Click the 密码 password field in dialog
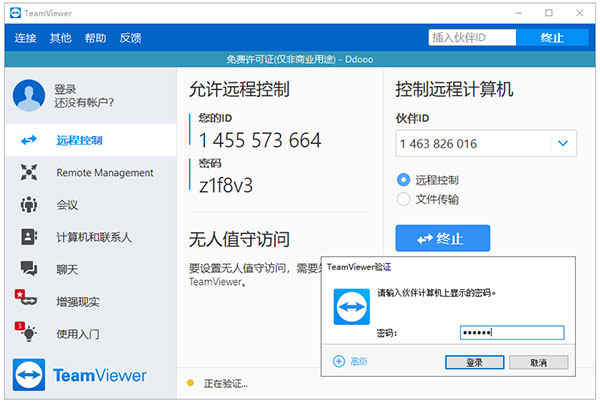The width and height of the screenshot is (600, 403). click(x=512, y=333)
